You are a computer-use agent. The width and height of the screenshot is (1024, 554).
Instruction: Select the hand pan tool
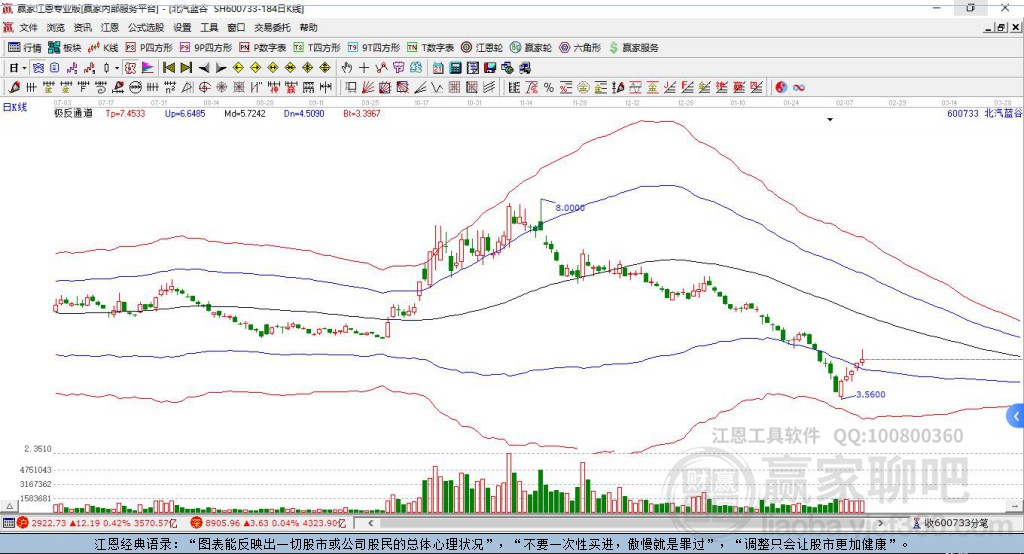click(347, 68)
